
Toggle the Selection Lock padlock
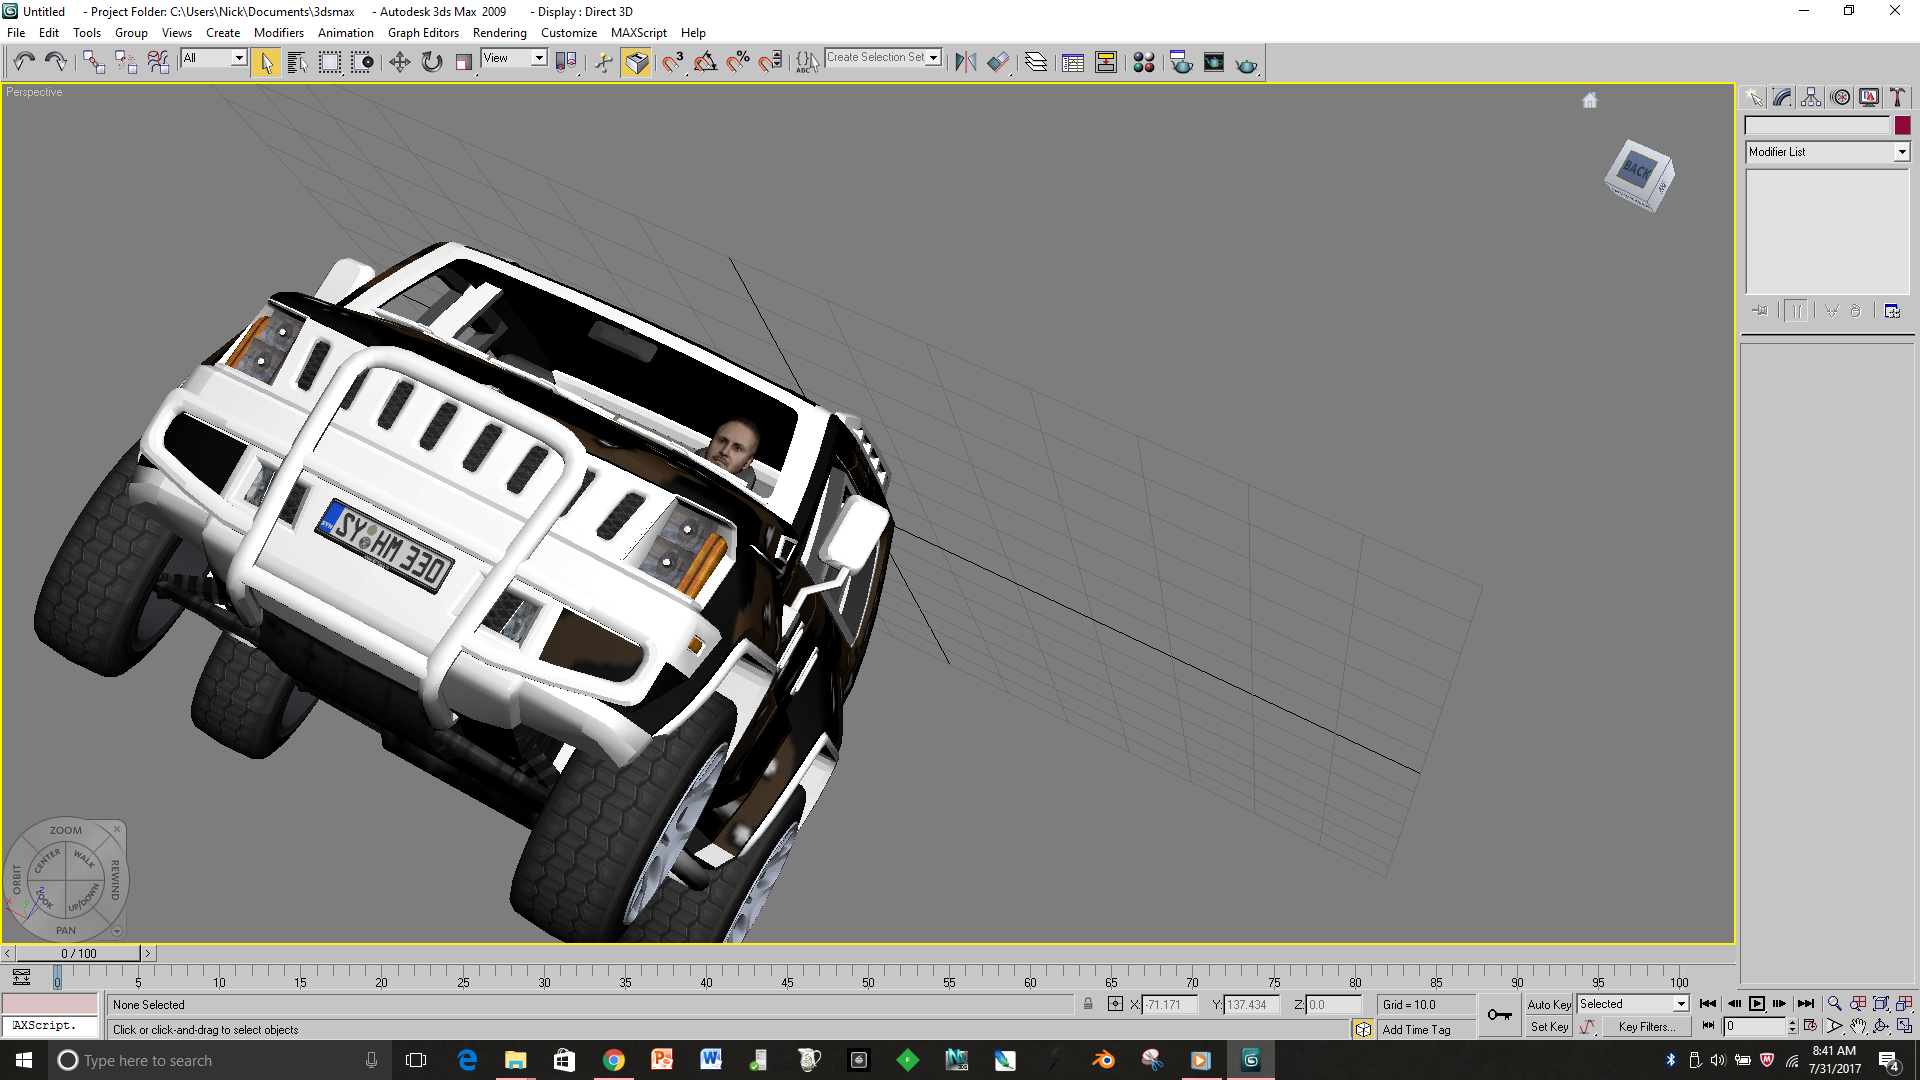tap(1088, 1004)
